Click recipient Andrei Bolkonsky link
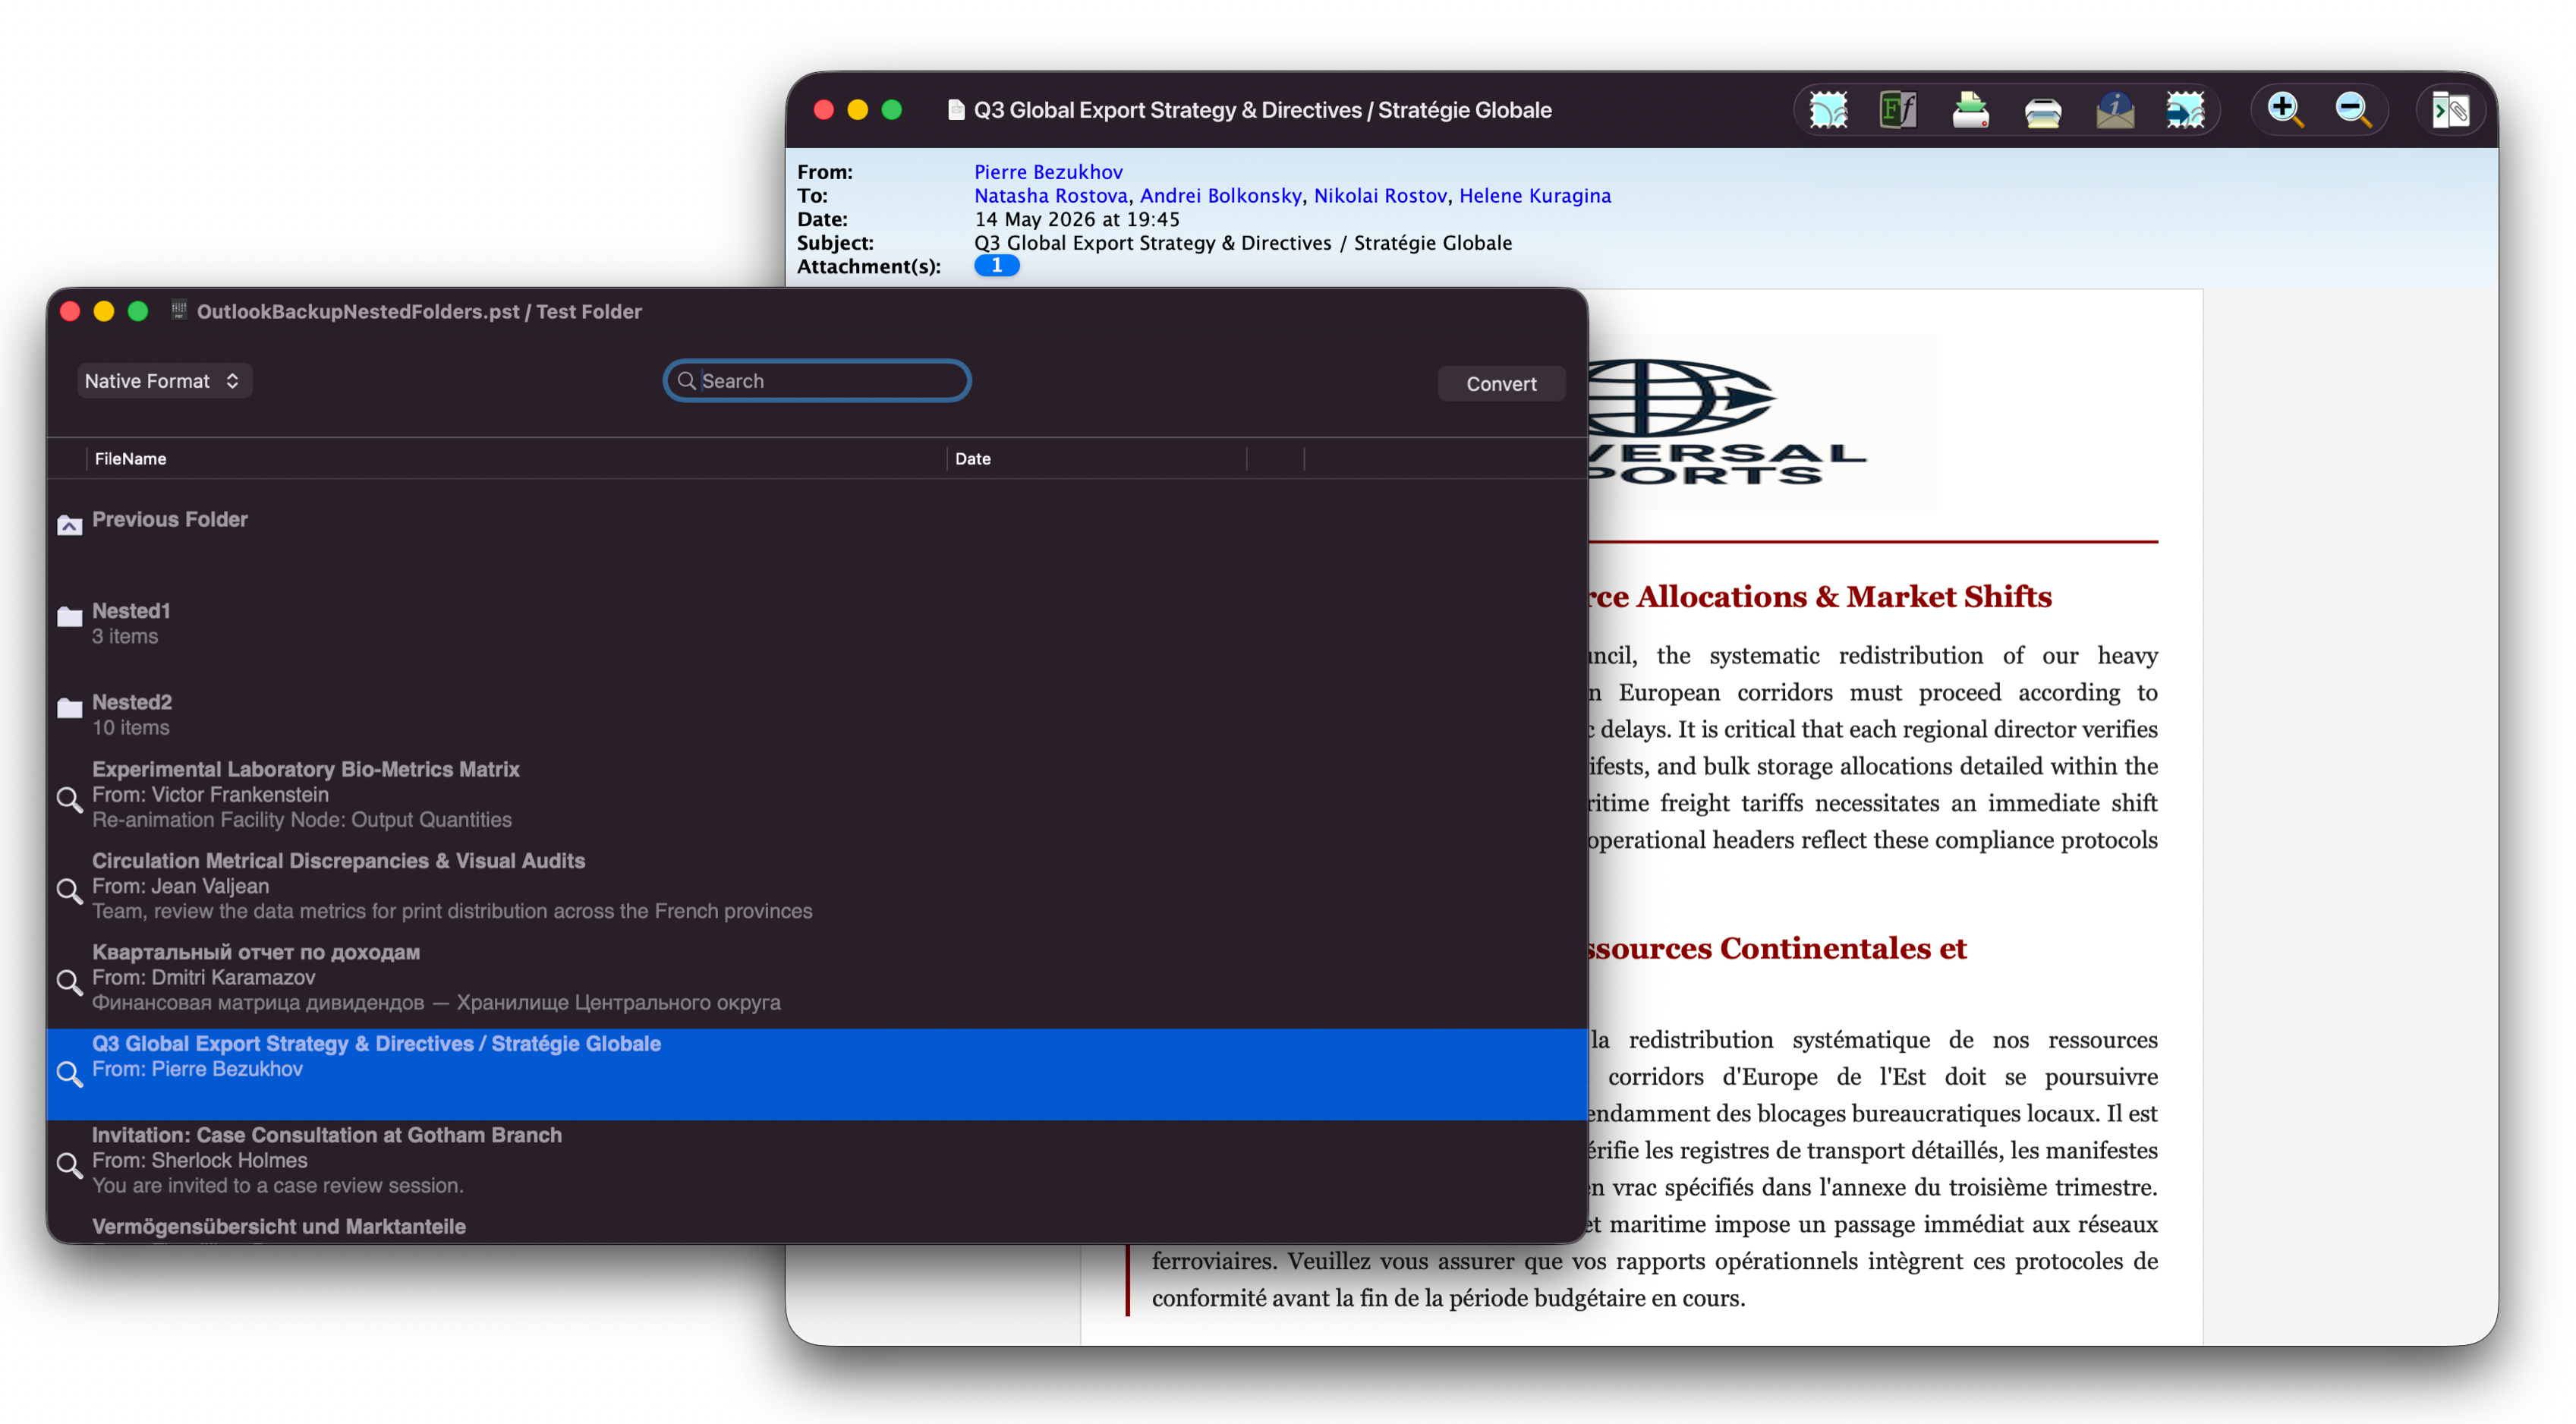 [x=1221, y=196]
